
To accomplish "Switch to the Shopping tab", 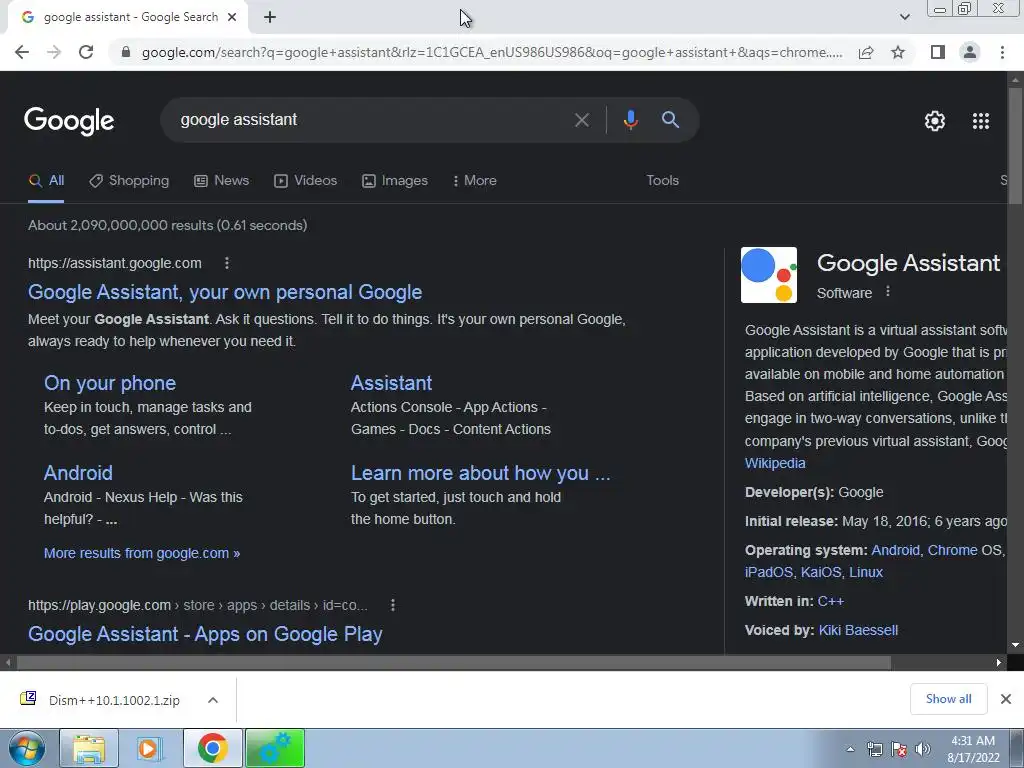I will pyautogui.click(x=129, y=180).
